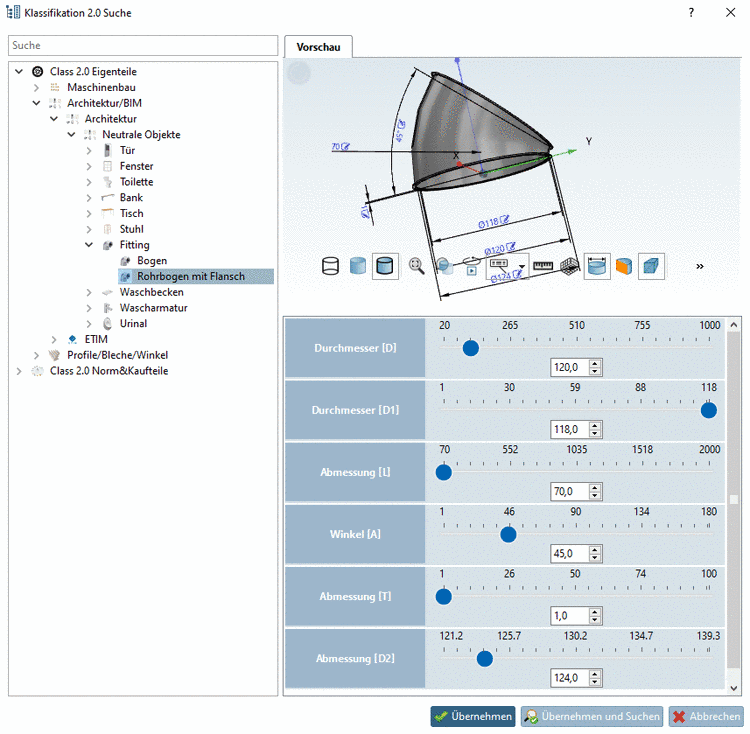Expand Class 2.0 Norm&Kaufteile node
This screenshot has height=734, width=750.
point(19,371)
